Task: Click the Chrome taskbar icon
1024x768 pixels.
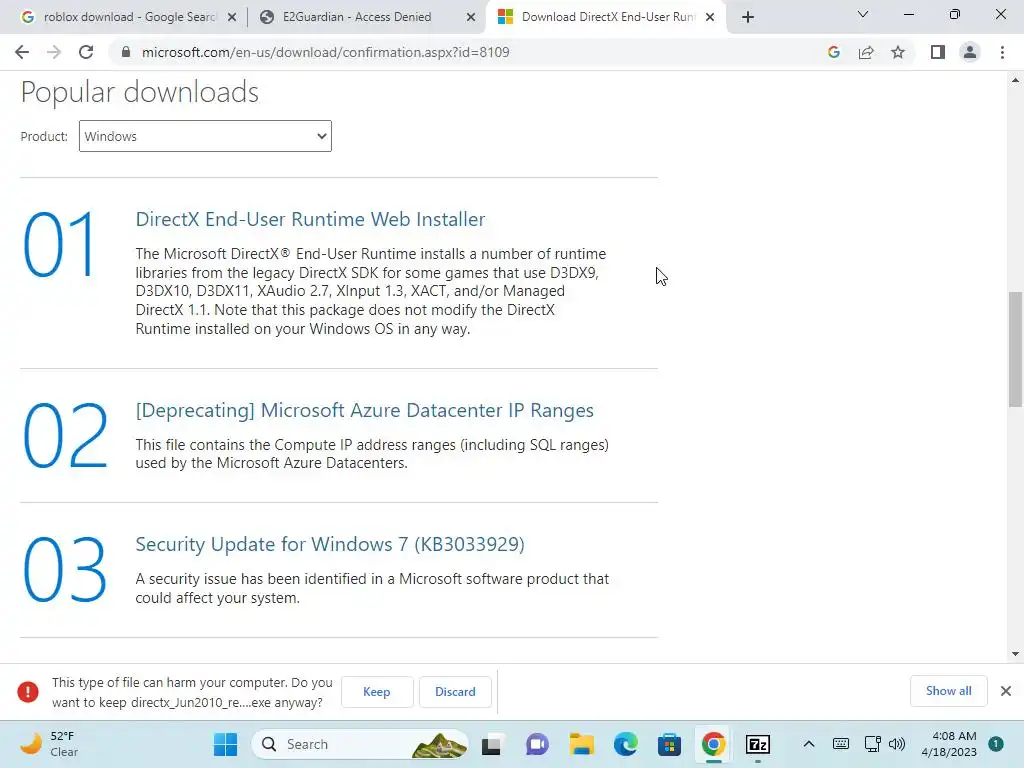Action: coord(714,744)
